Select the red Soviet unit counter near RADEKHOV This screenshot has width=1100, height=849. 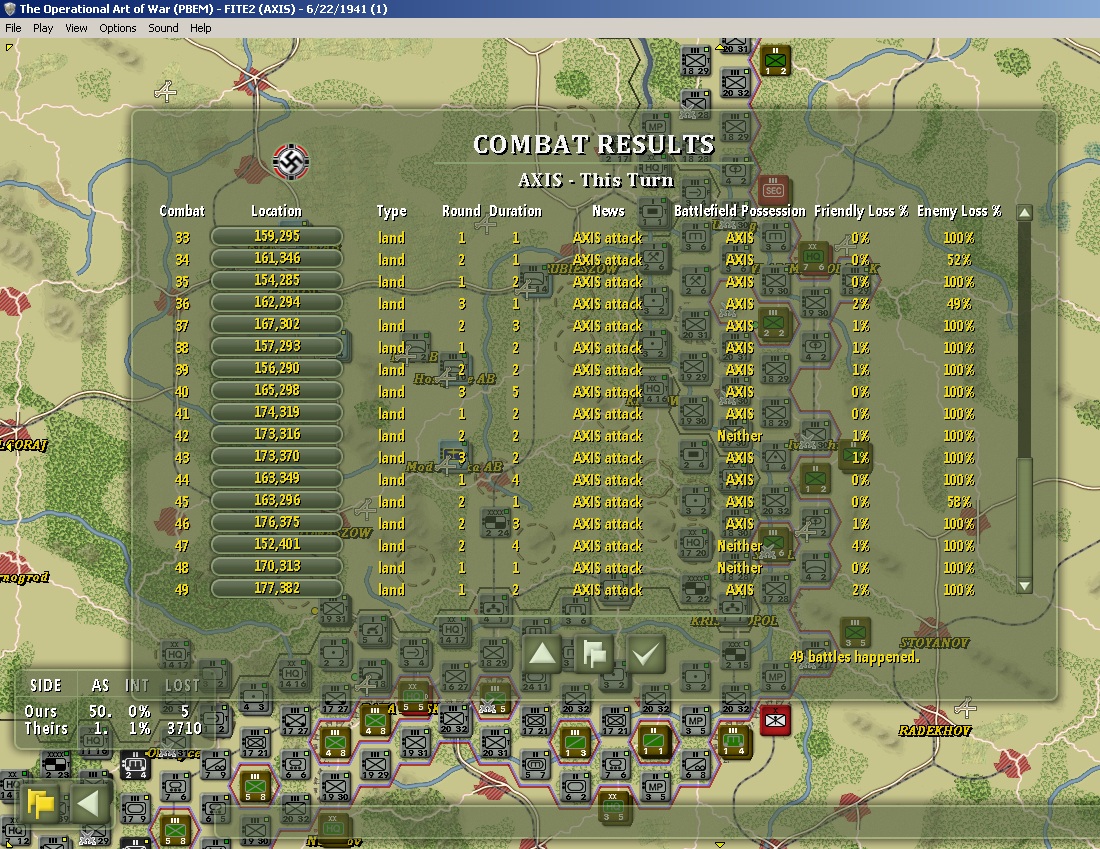tap(775, 721)
